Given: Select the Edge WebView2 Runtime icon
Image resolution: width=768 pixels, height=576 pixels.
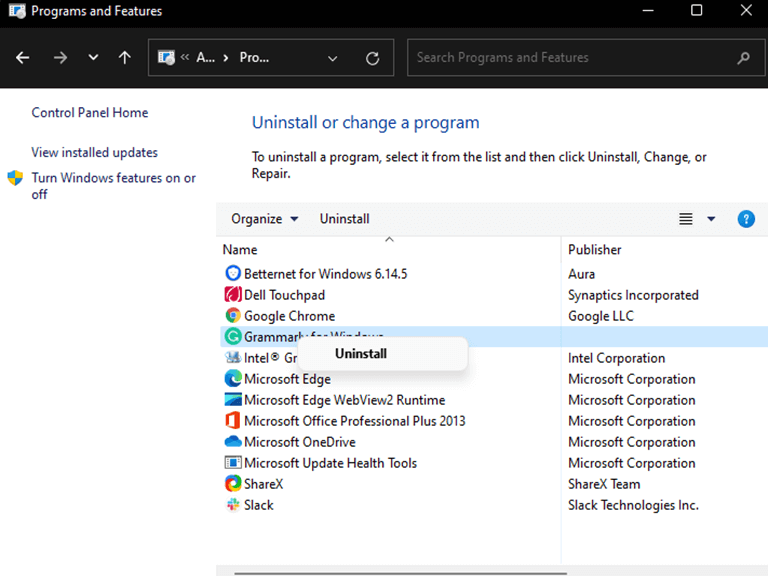Looking at the screenshot, I should (x=233, y=400).
